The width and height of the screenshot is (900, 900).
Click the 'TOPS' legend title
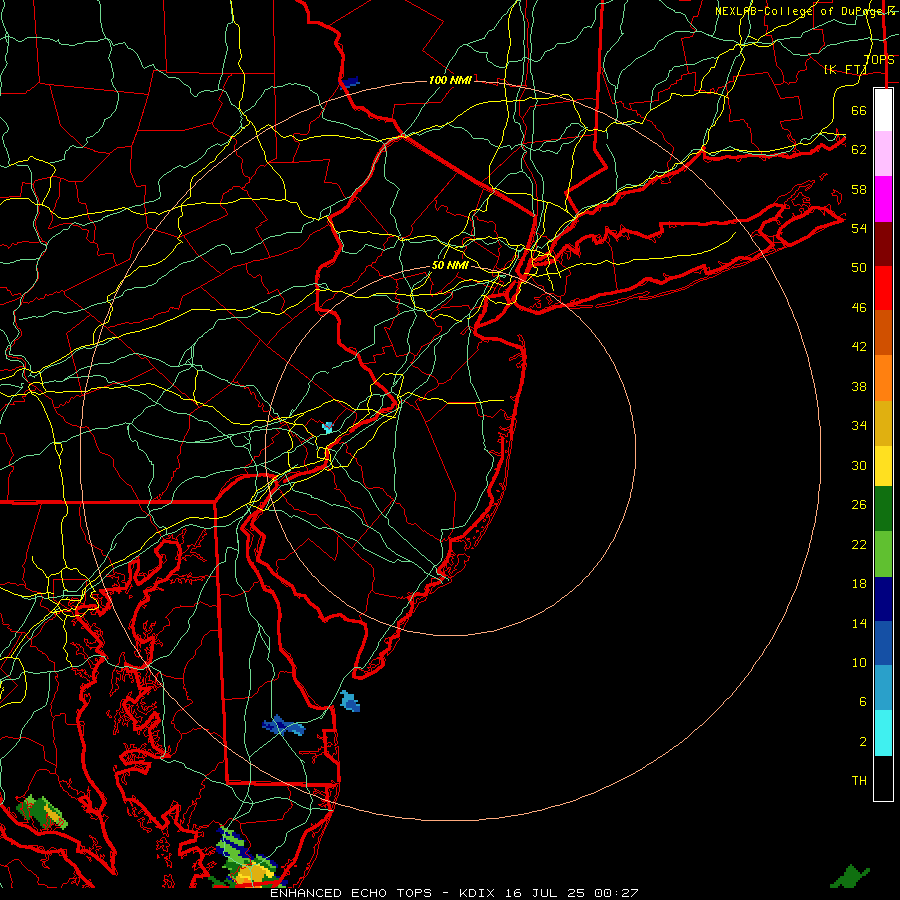coord(879,60)
